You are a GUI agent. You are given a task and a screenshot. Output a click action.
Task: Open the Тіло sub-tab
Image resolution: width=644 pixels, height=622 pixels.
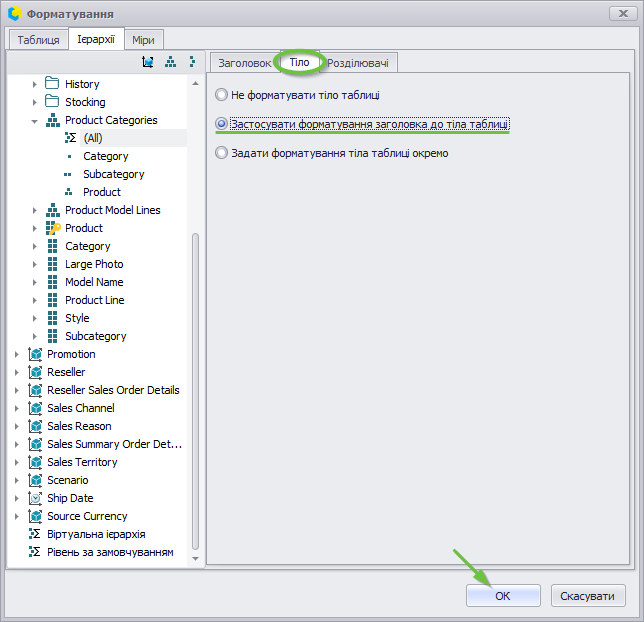(299, 62)
